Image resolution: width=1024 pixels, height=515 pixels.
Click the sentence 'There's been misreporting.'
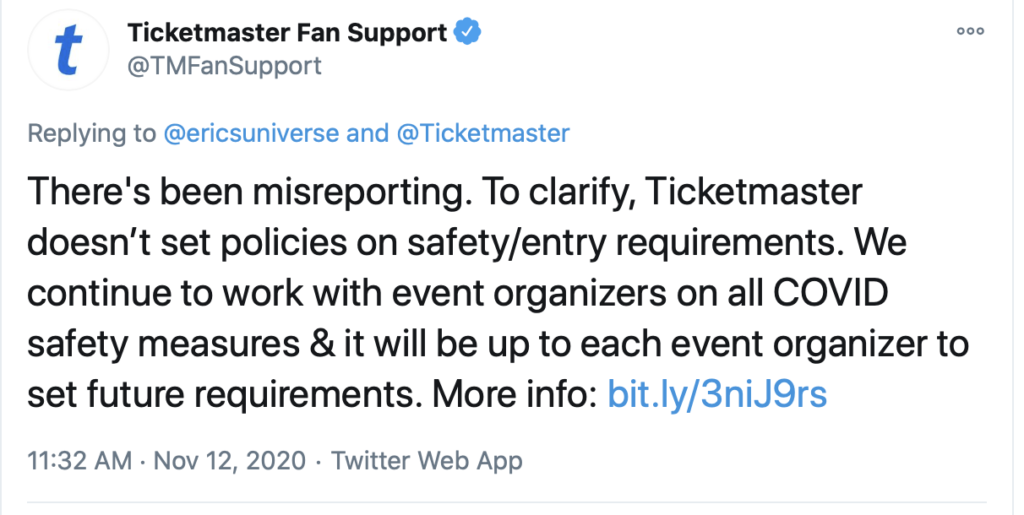click(228, 191)
